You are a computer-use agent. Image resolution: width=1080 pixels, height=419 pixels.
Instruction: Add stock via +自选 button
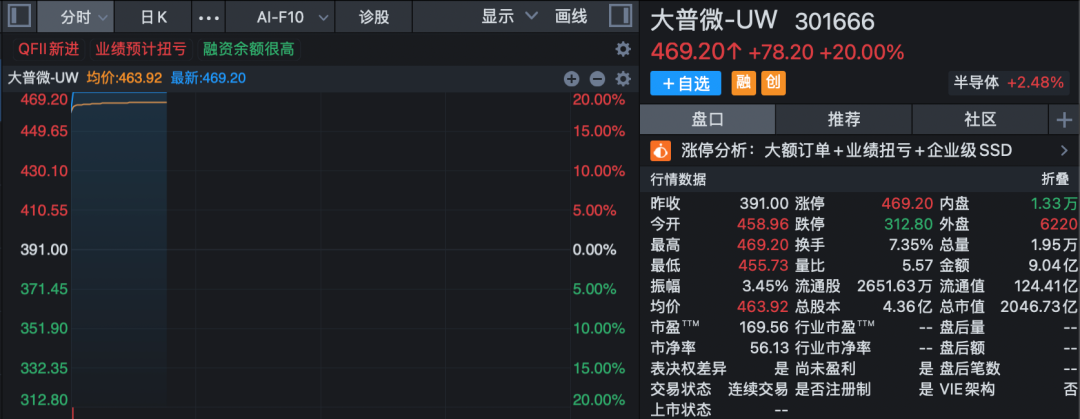pyautogui.click(x=685, y=83)
